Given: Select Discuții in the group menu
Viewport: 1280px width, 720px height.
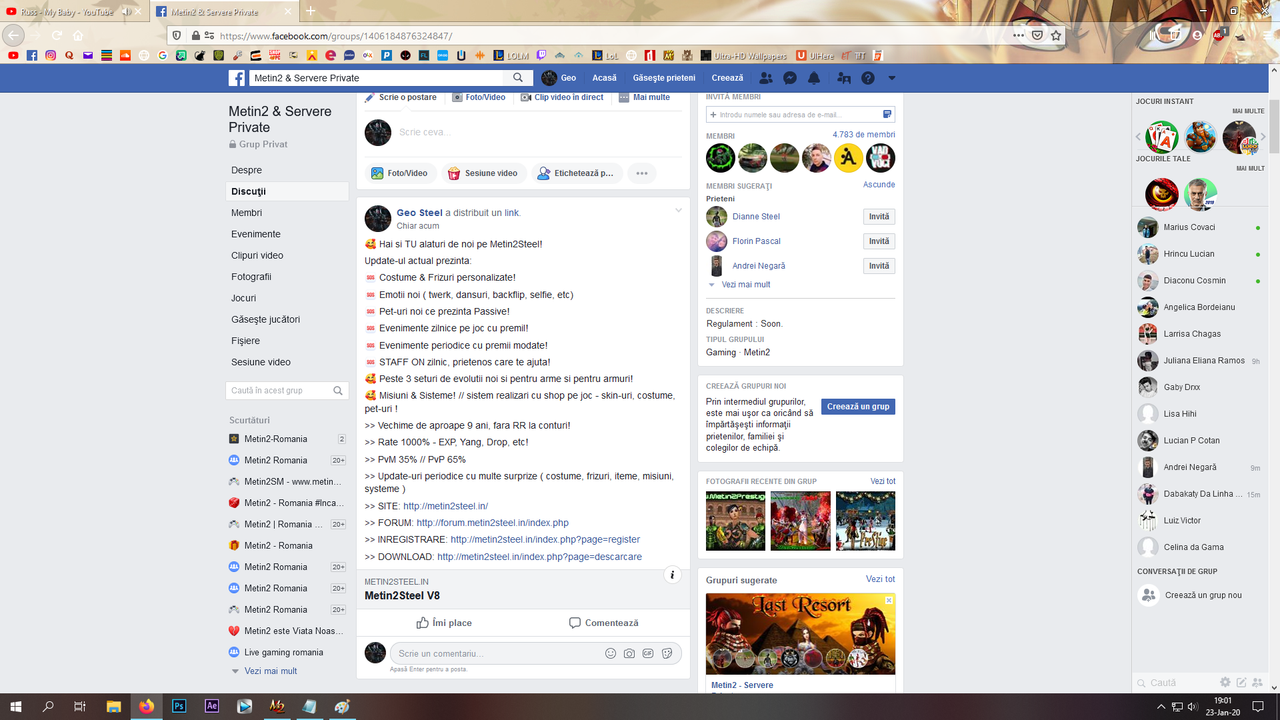Looking at the screenshot, I should pos(288,191).
